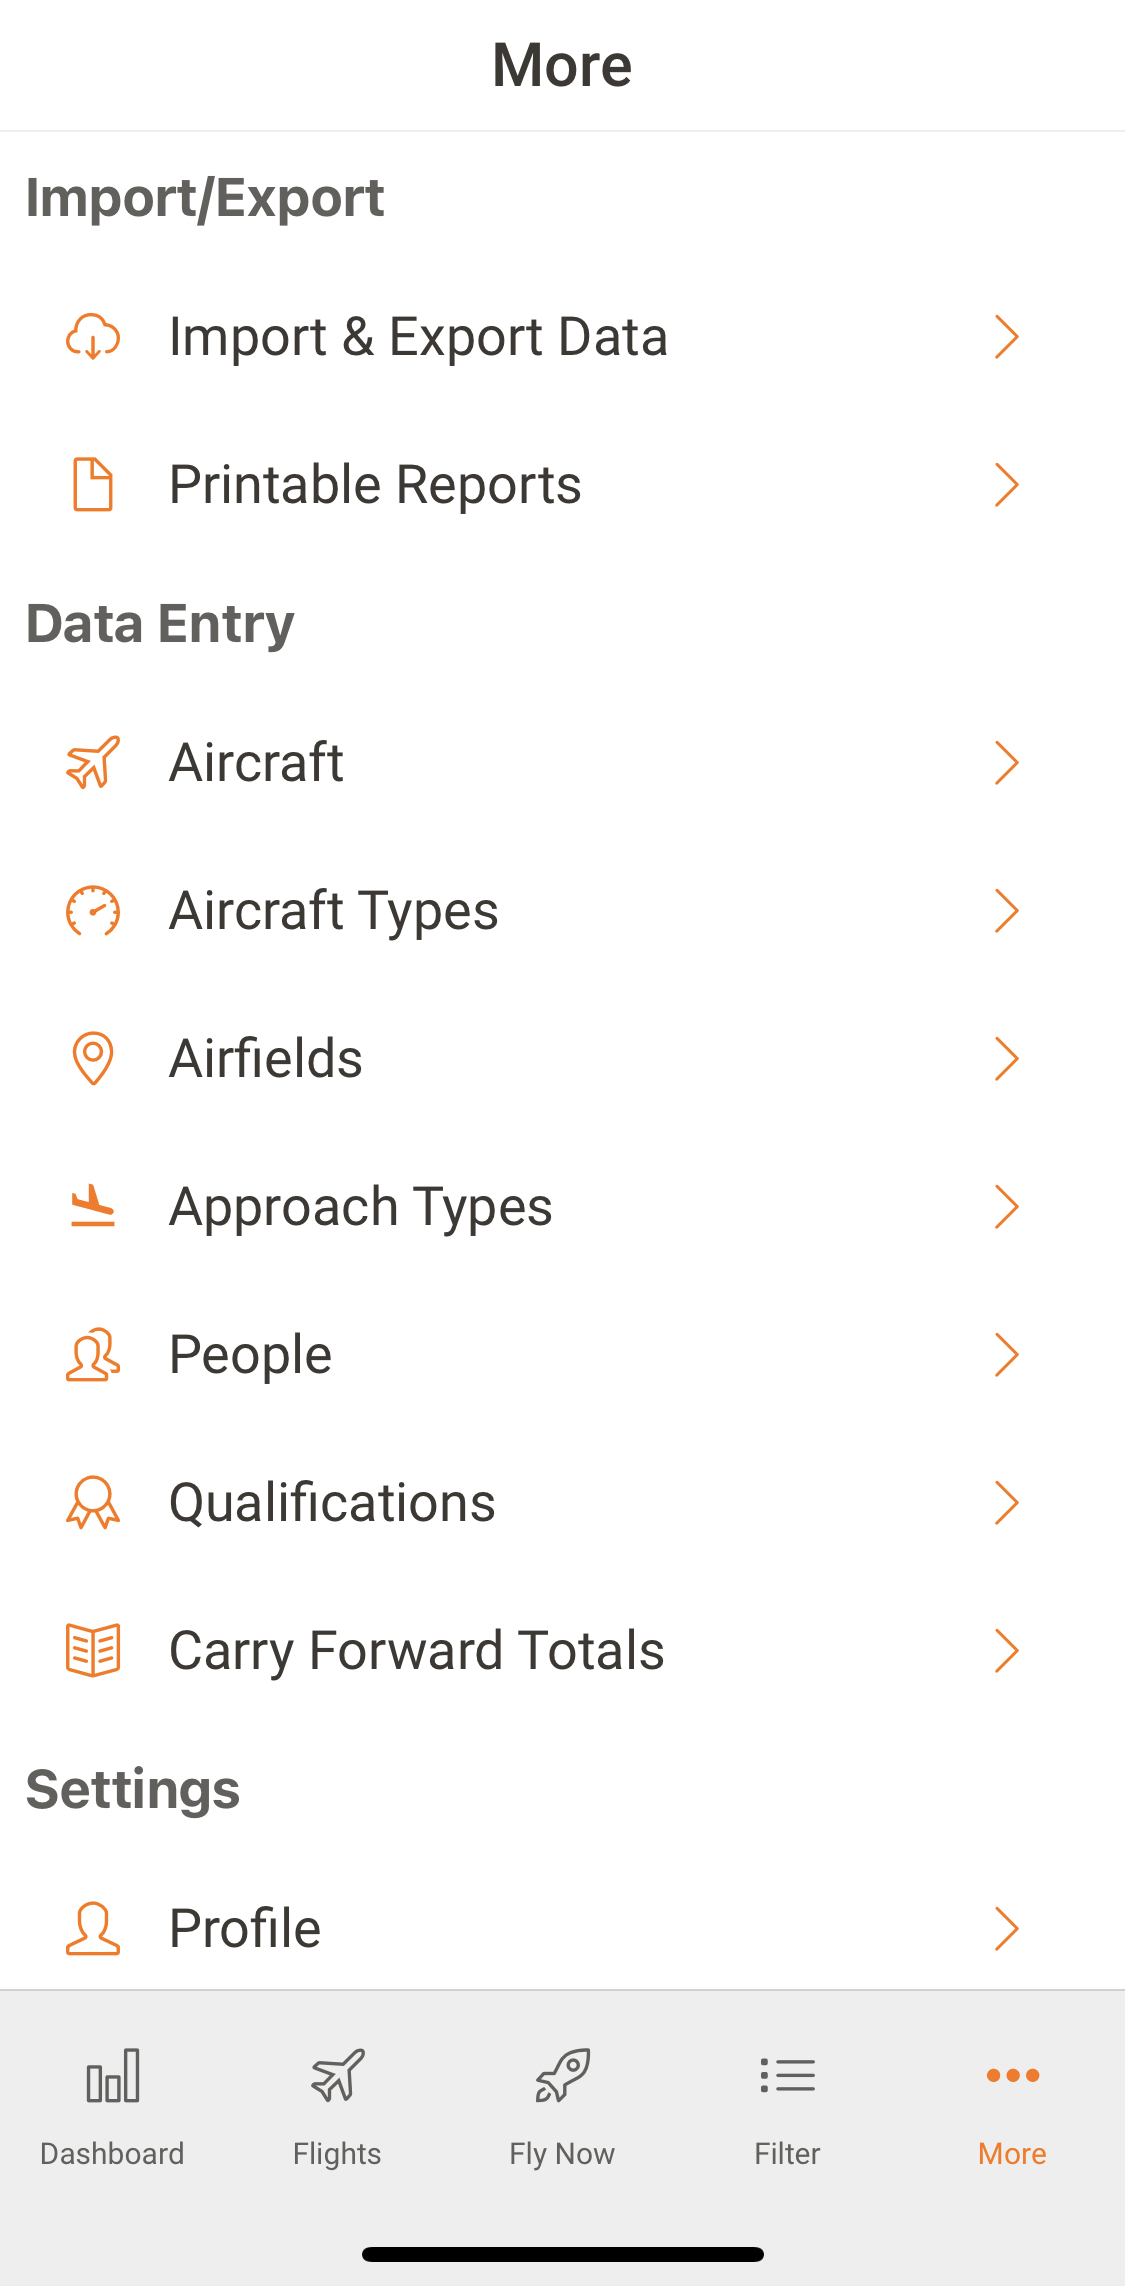The image size is (1125, 2286).
Task: Open Airfields via its right chevron
Action: coord(1006,1059)
